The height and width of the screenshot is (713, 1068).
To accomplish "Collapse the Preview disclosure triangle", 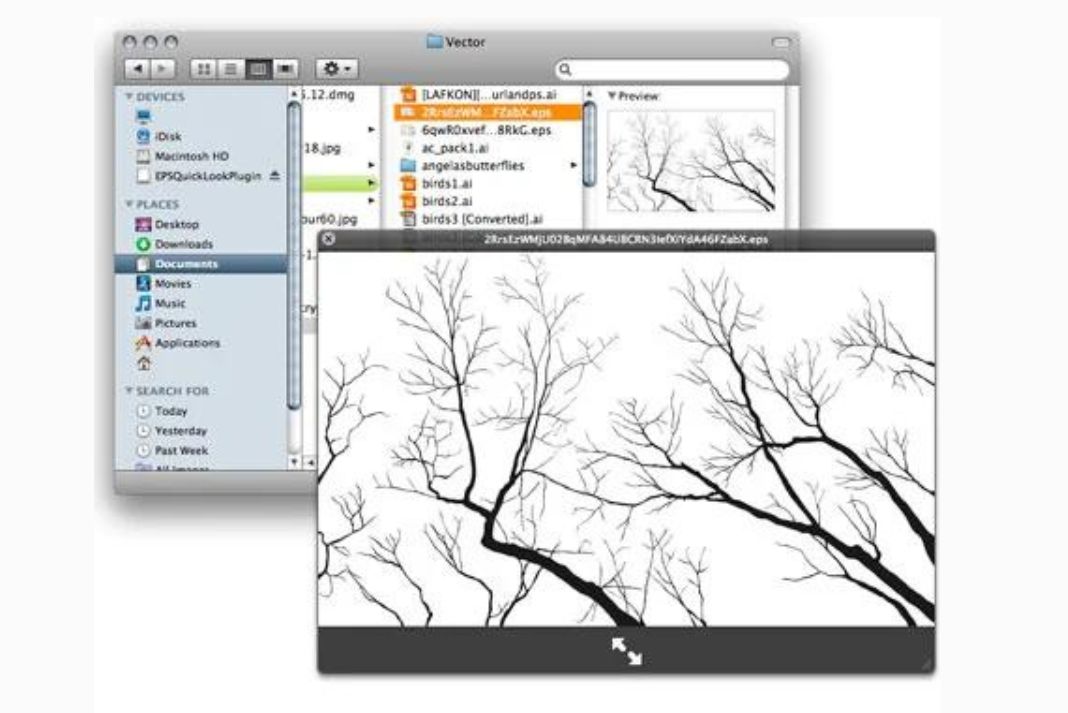I will coord(612,96).
